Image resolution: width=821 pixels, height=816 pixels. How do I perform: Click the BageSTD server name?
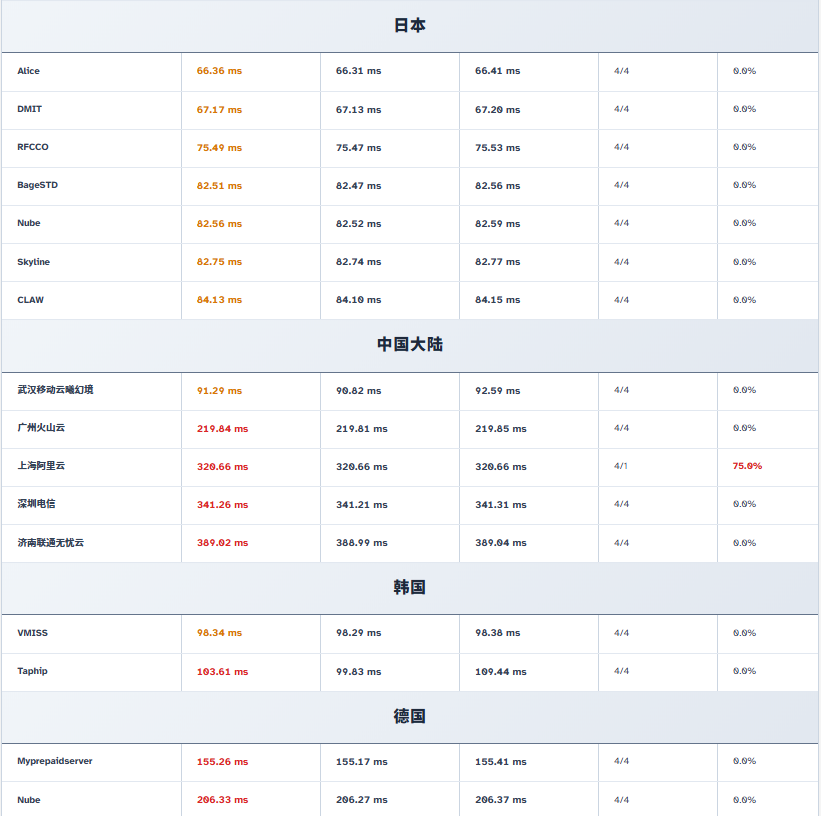pos(38,185)
